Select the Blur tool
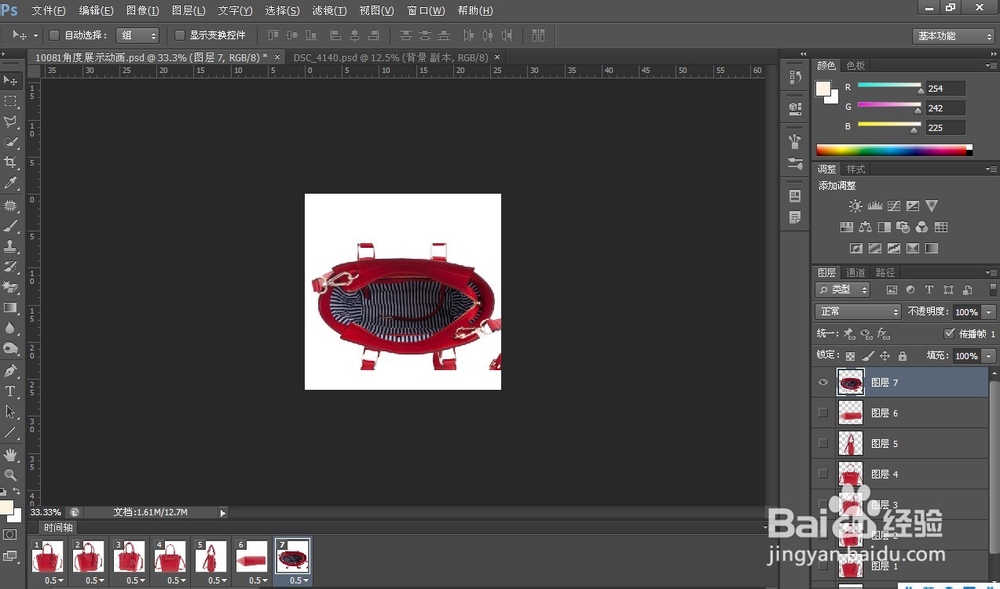This screenshot has height=589, width=1000. 11,328
